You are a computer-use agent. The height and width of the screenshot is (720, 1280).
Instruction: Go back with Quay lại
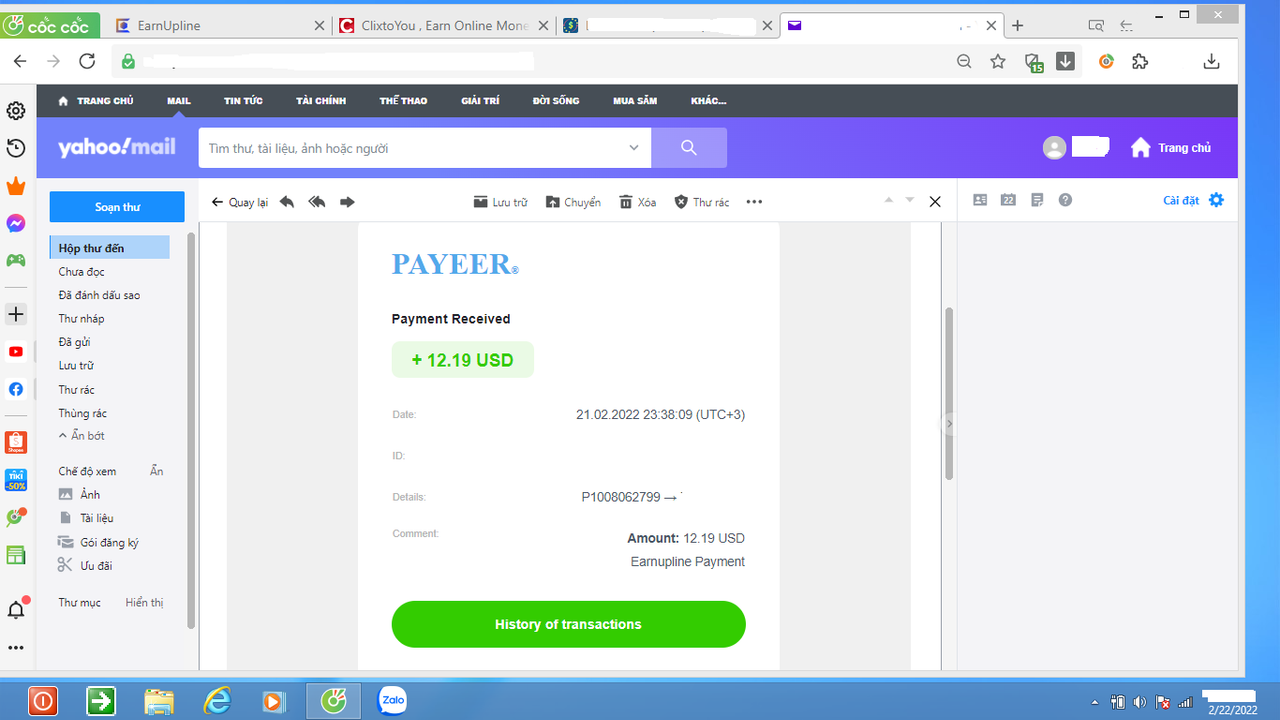(240, 202)
